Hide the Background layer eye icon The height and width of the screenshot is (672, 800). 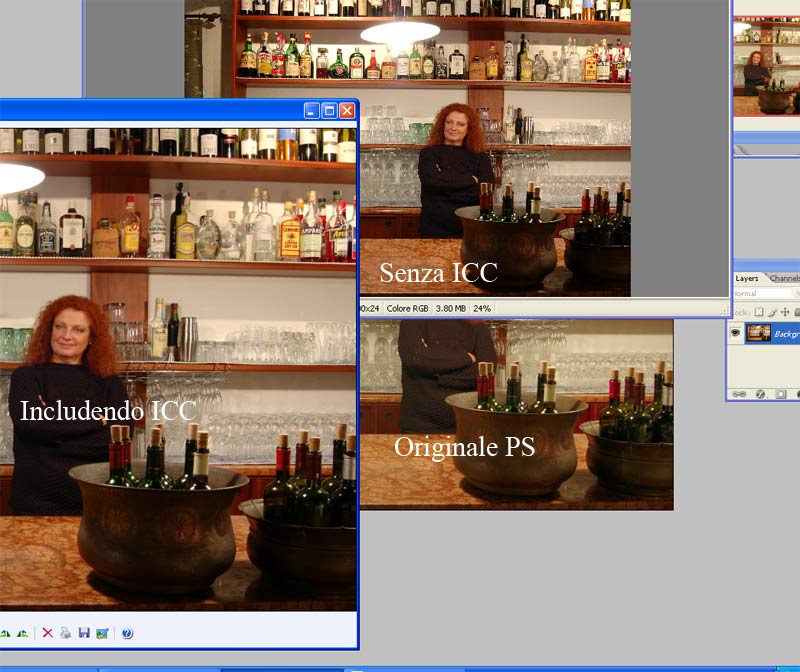pos(737,334)
